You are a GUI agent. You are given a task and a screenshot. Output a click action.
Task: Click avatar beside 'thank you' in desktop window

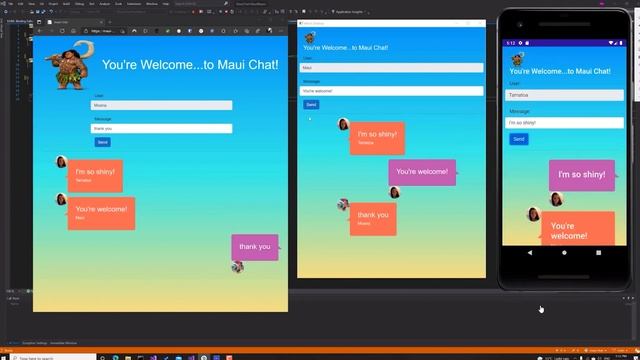coord(343,204)
